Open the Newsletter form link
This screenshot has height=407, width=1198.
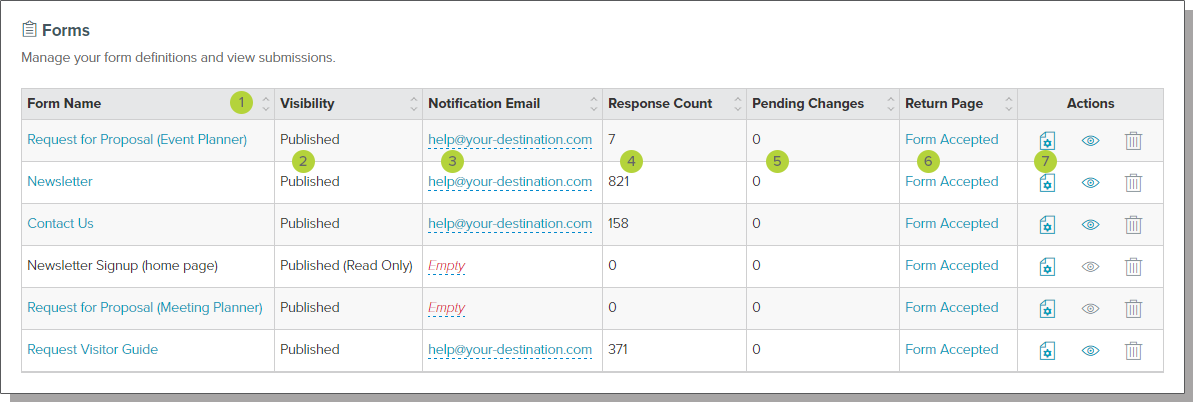(x=60, y=182)
